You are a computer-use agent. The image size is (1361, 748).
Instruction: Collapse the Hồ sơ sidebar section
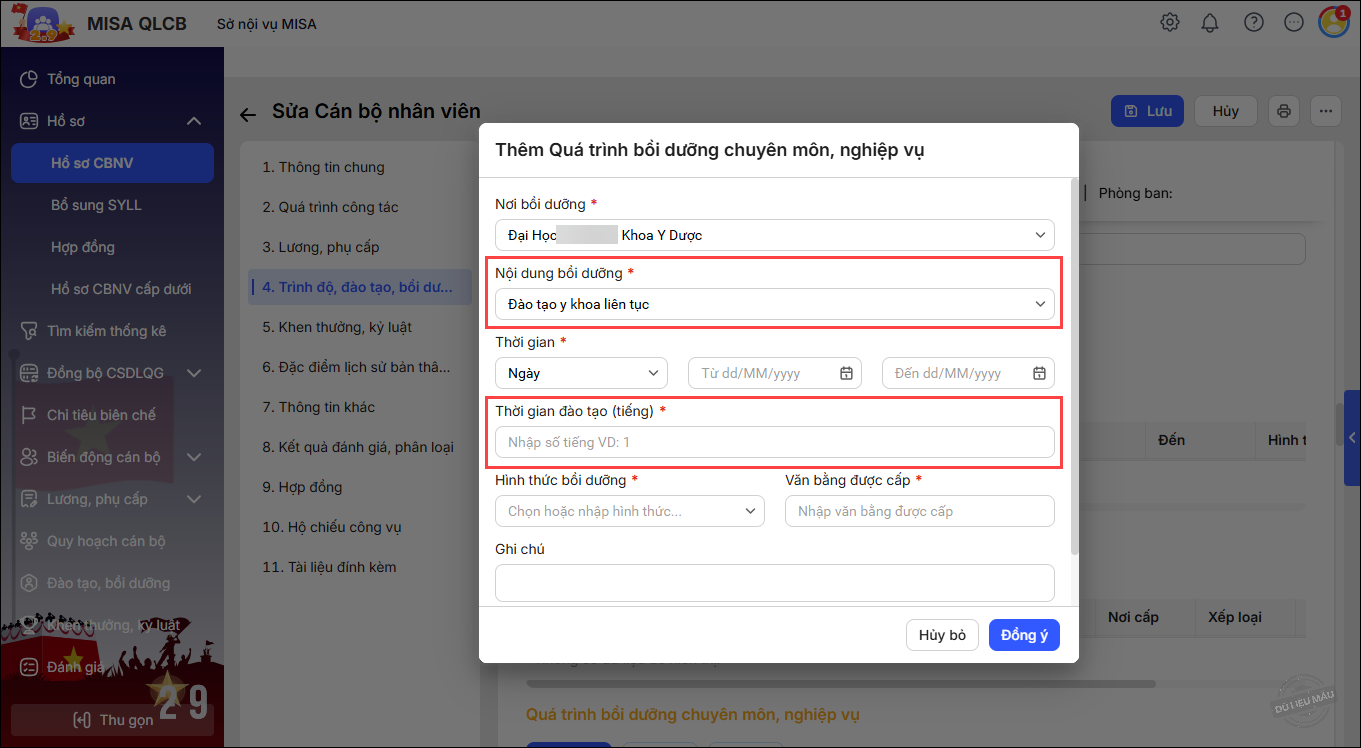pos(194,121)
